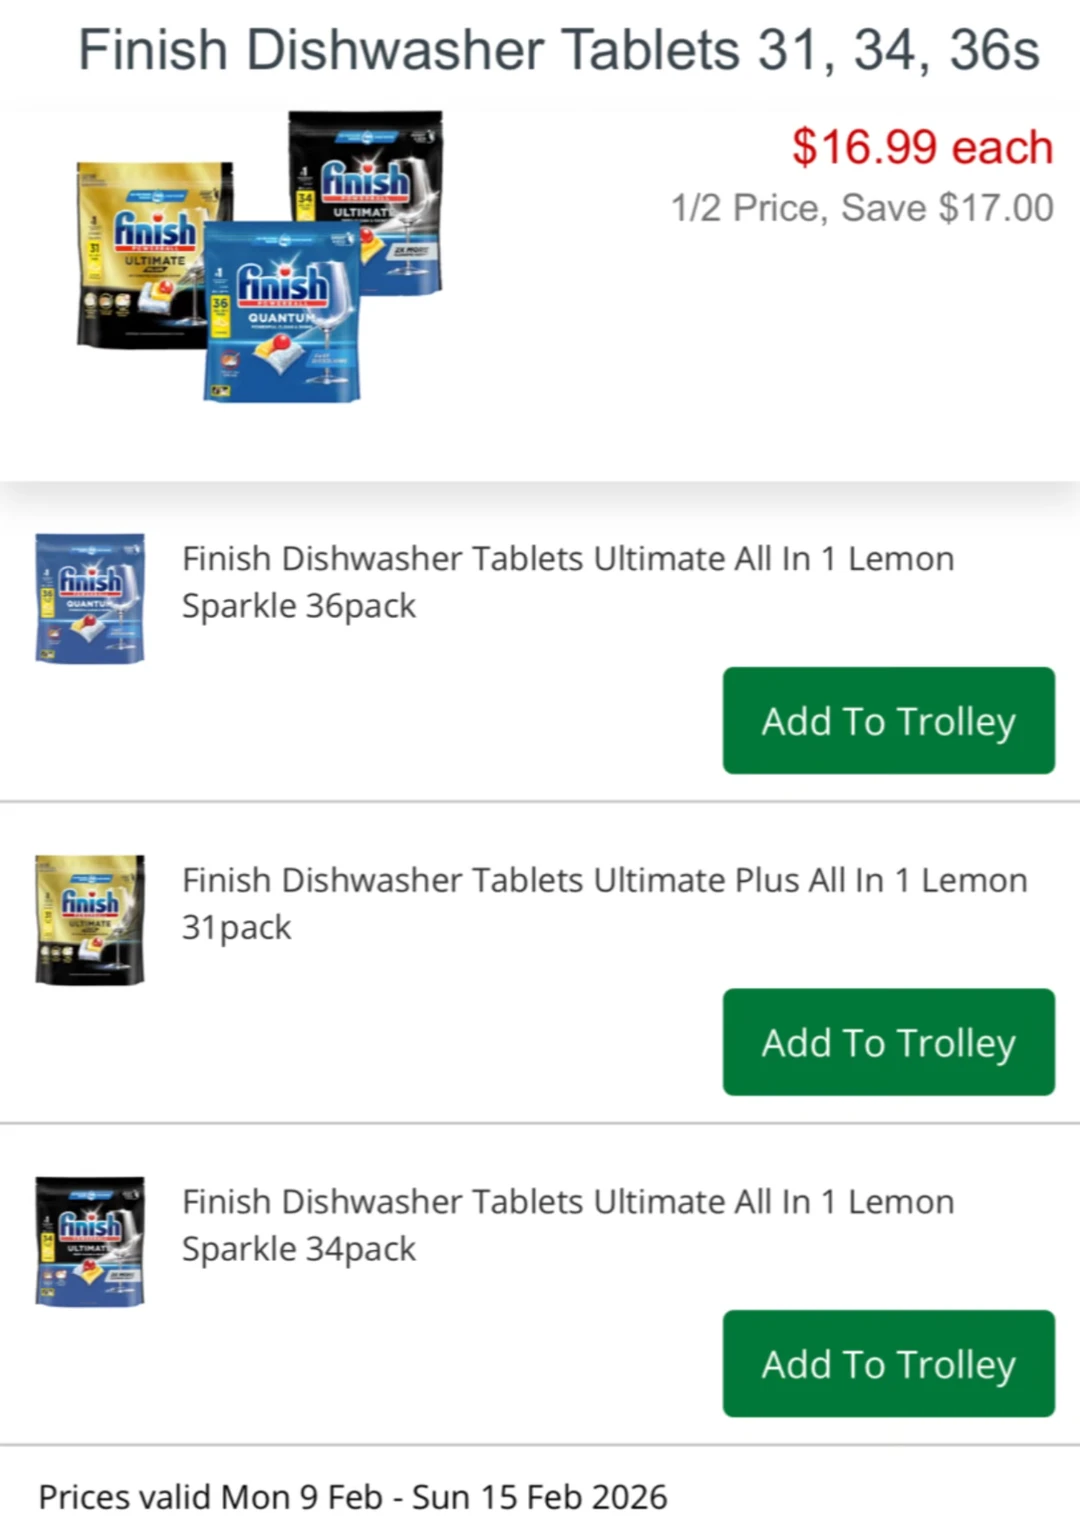Image resolution: width=1080 pixels, height=1531 pixels.
Task: Click the Prices valid date notice
Action: point(352,1497)
